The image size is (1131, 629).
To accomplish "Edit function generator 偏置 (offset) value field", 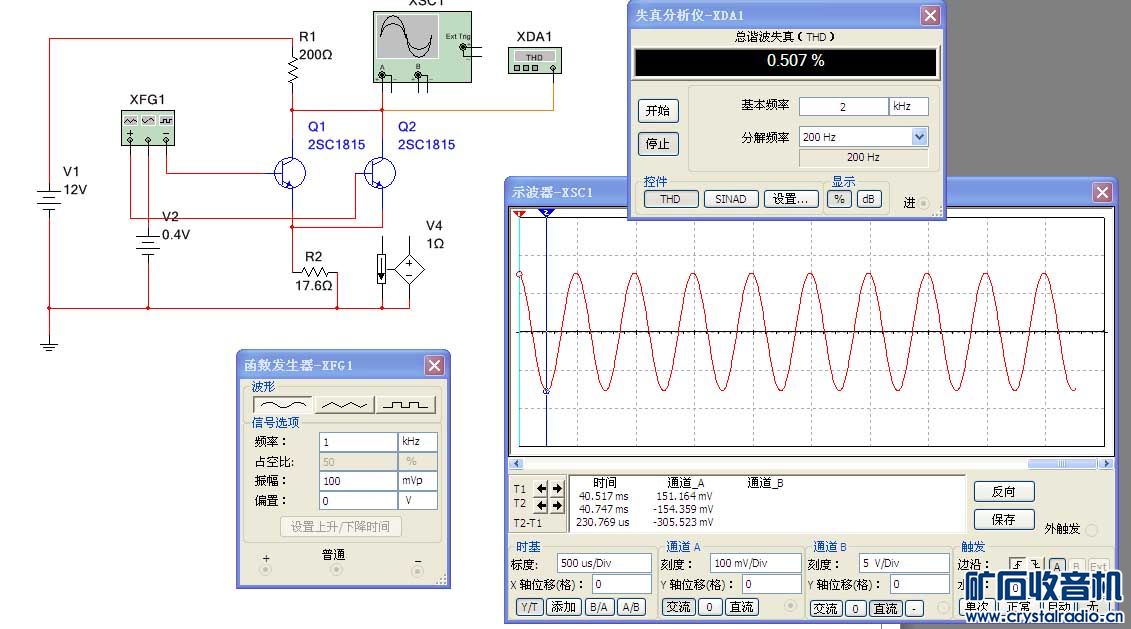I will [x=358, y=500].
